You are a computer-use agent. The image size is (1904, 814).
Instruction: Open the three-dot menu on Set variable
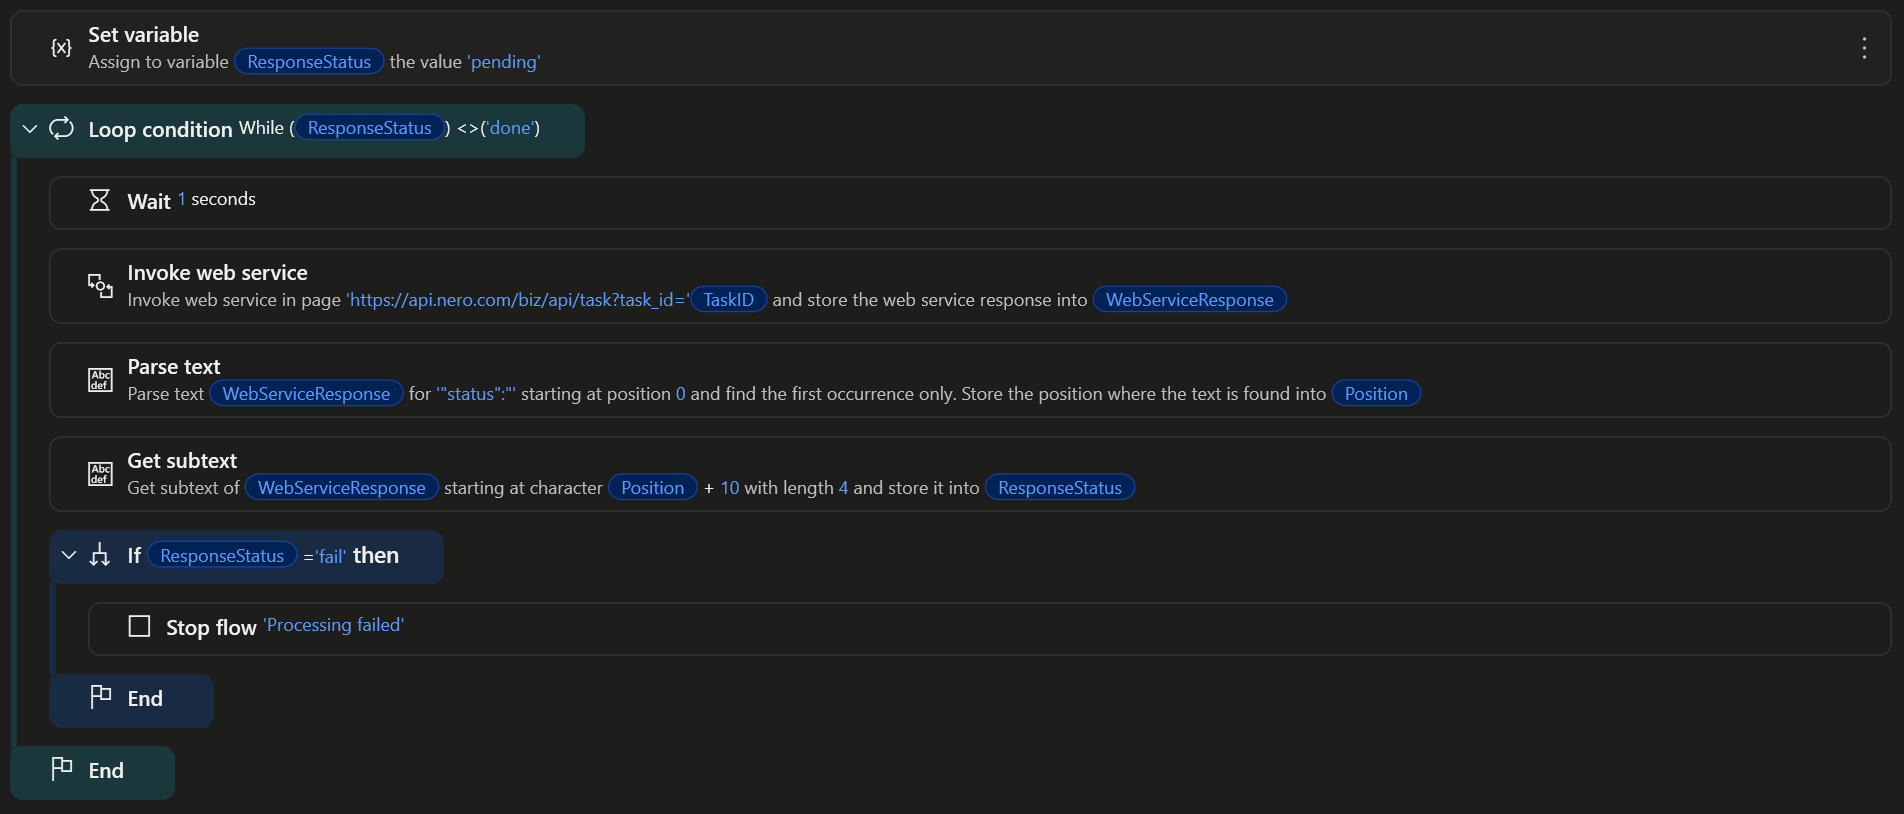coord(1864,48)
